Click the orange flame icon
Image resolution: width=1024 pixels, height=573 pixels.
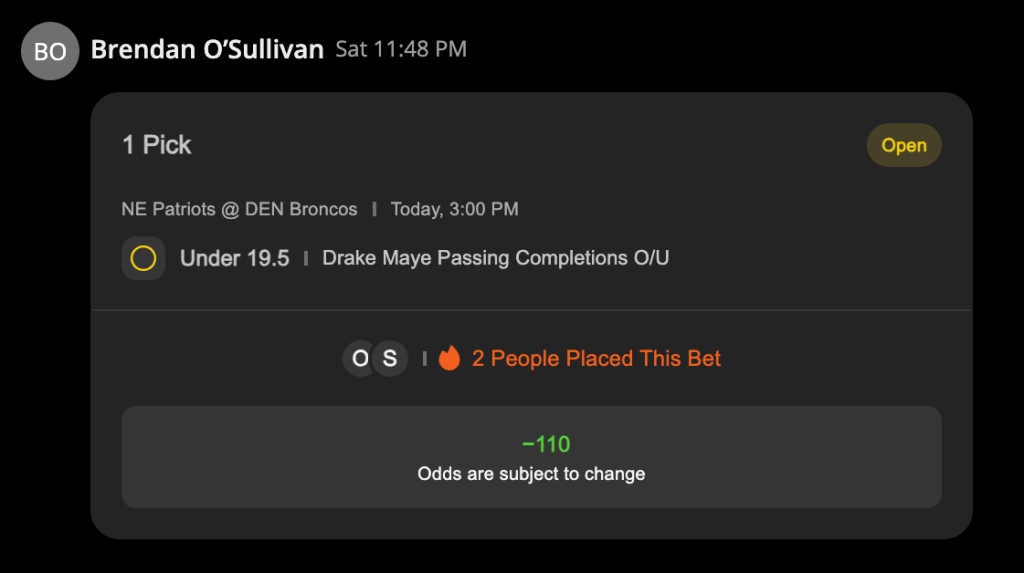click(x=449, y=358)
